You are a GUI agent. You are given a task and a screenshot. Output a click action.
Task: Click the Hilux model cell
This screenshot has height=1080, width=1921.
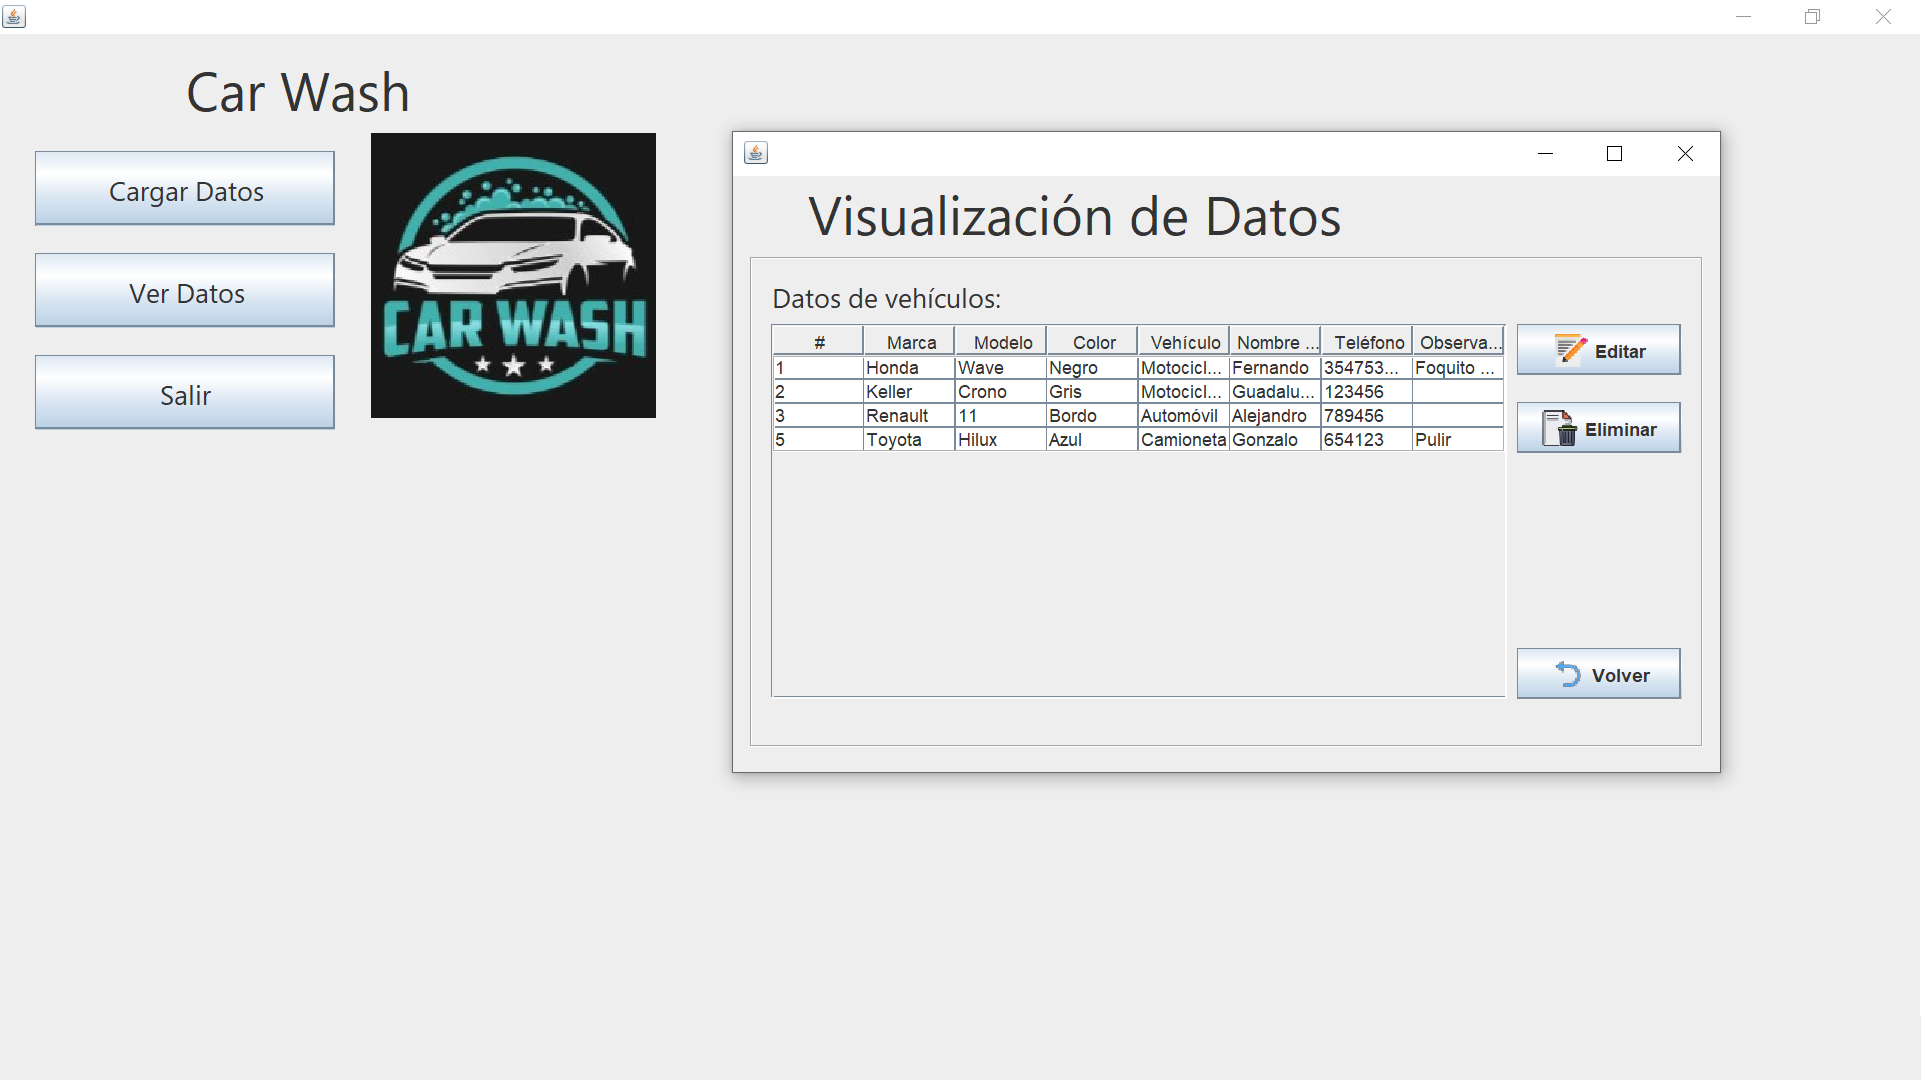pos(1001,440)
